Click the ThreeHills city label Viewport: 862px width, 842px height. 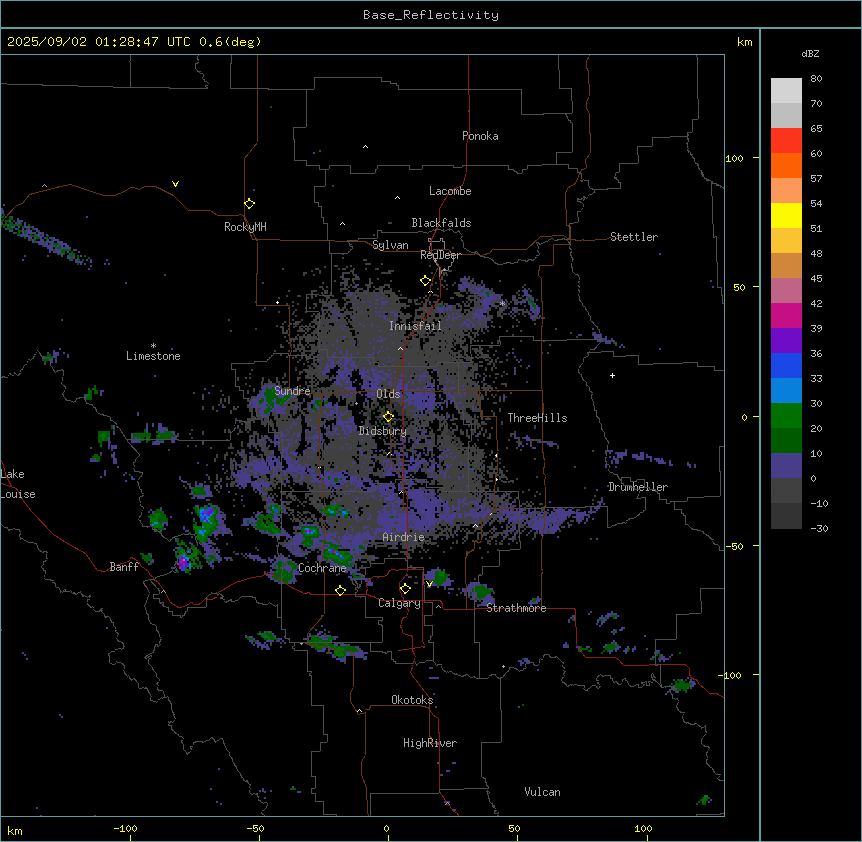[537, 418]
